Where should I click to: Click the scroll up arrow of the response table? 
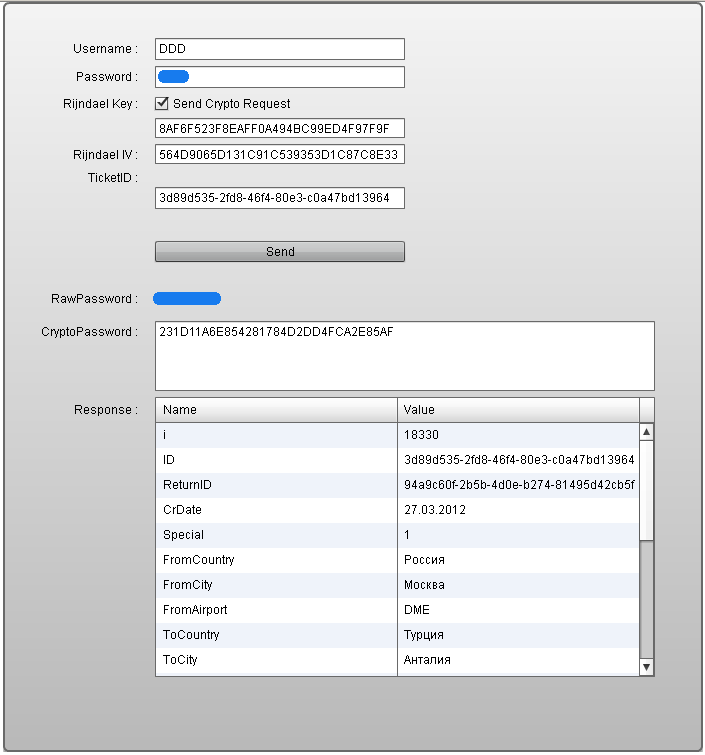tap(647, 432)
